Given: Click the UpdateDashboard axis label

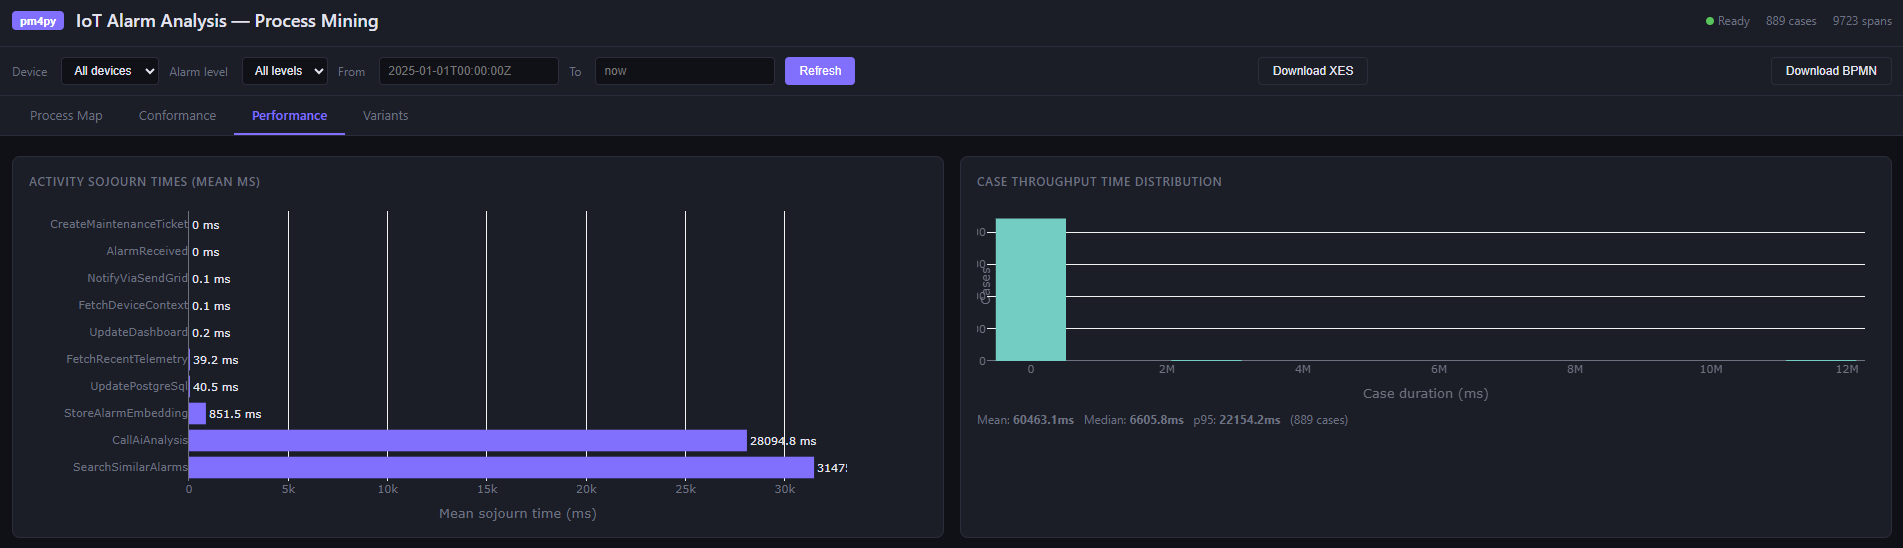Looking at the screenshot, I should [138, 332].
